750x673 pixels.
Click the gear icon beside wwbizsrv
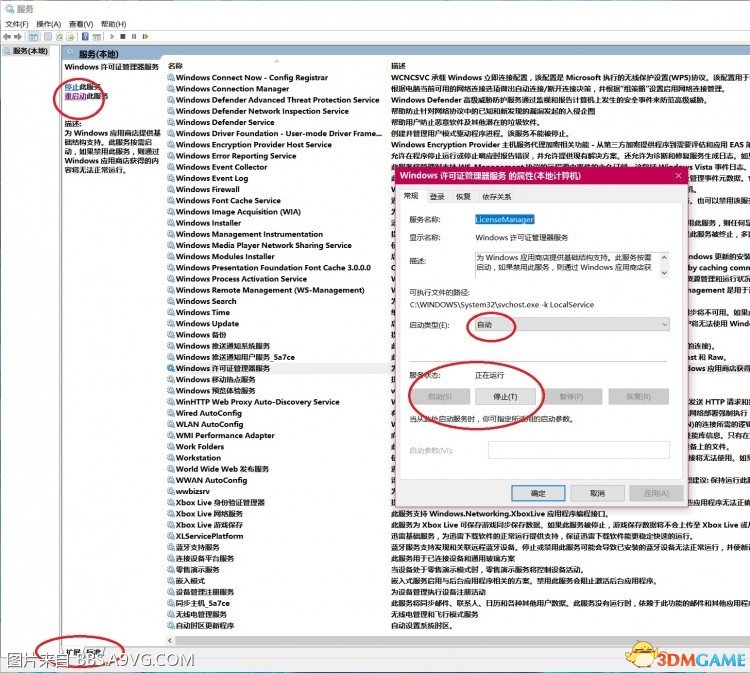[171, 491]
